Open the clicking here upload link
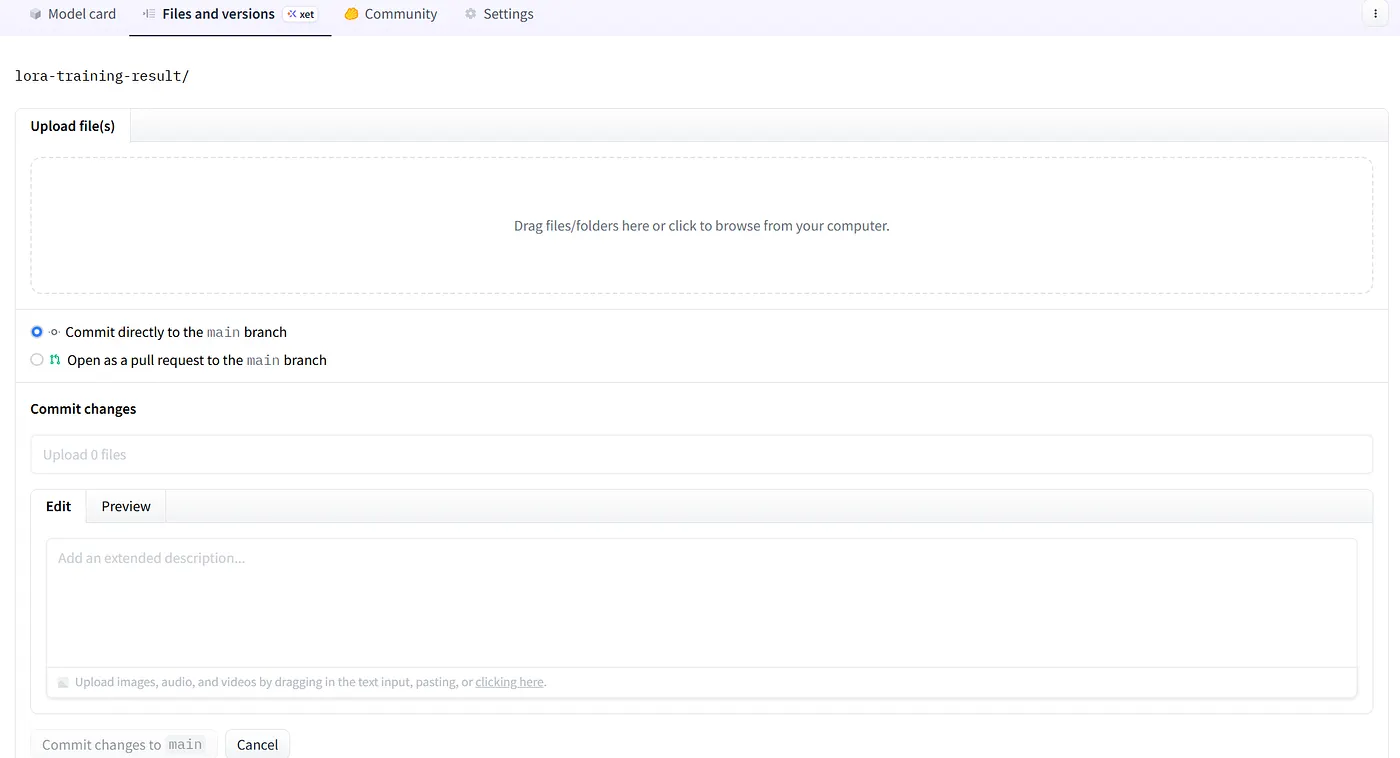The height and width of the screenshot is (758, 1400). pyautogui.click(x=509, y=682)
